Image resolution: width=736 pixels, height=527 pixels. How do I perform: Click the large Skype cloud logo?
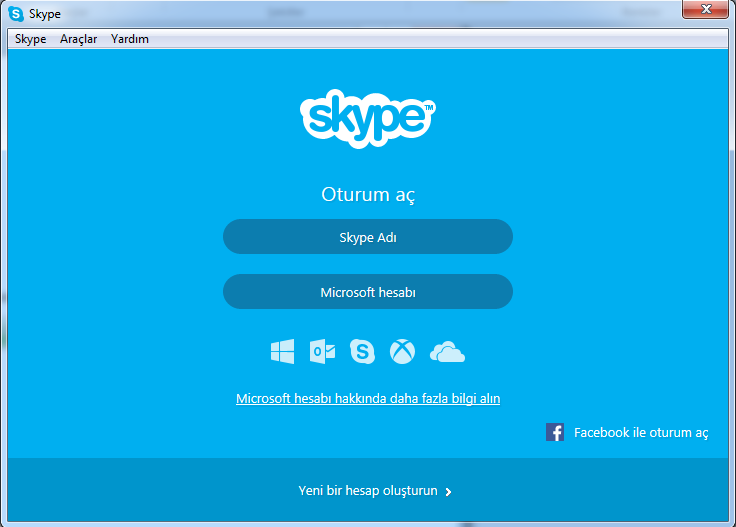368,118
